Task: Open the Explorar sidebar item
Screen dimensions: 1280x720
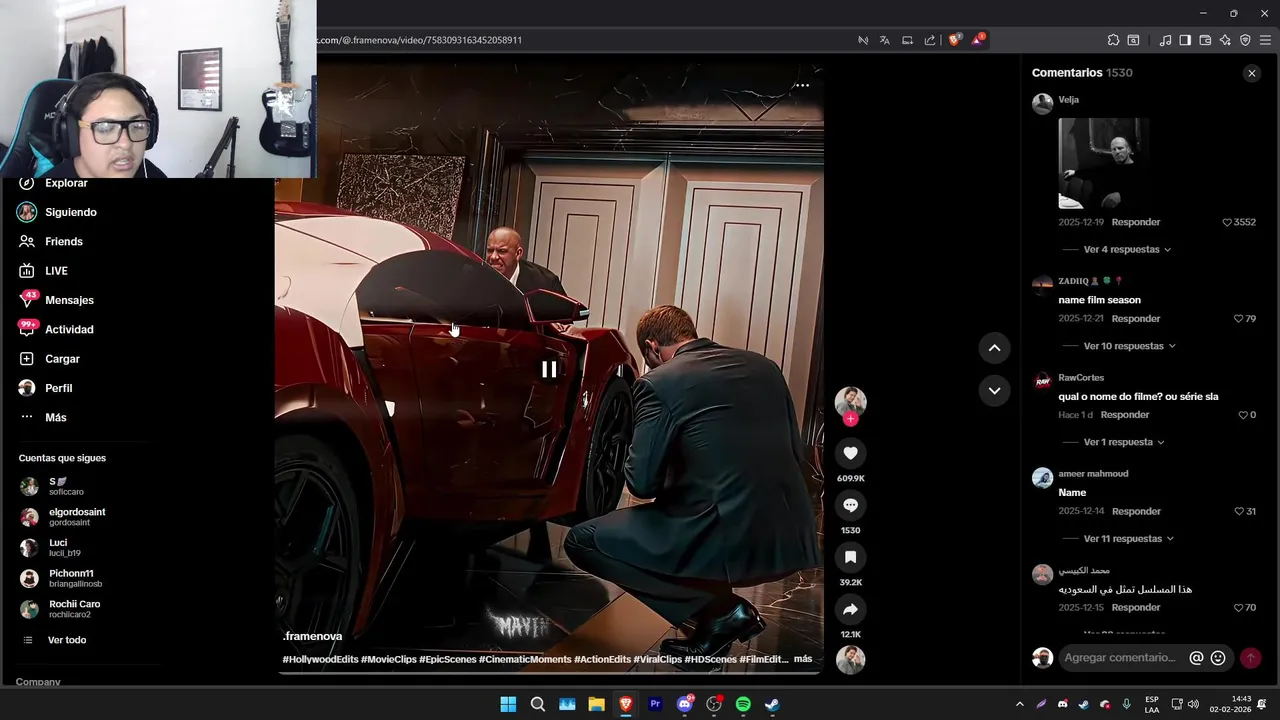Action: point(53,183)
